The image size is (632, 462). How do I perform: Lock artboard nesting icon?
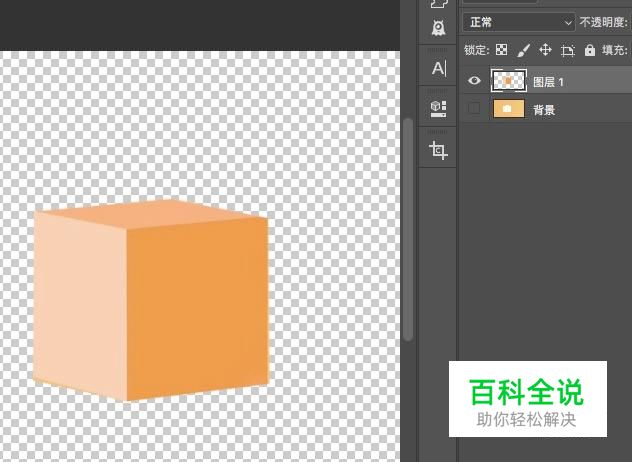point(568,50)
